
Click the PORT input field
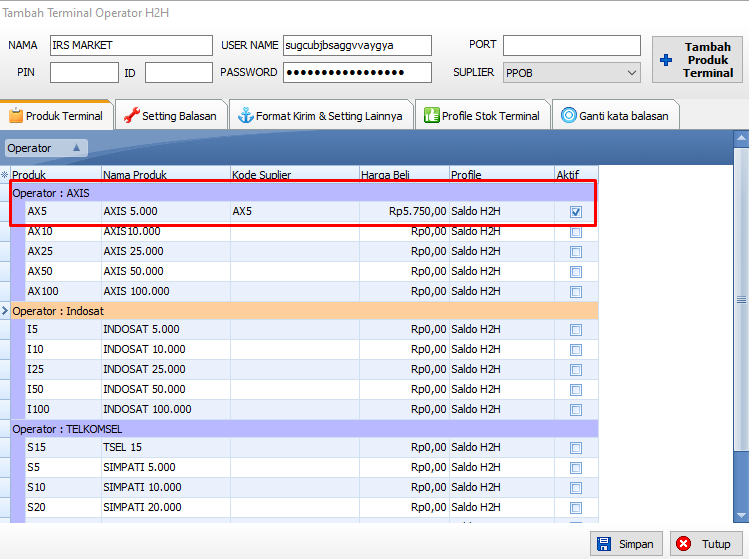[571, 46]
